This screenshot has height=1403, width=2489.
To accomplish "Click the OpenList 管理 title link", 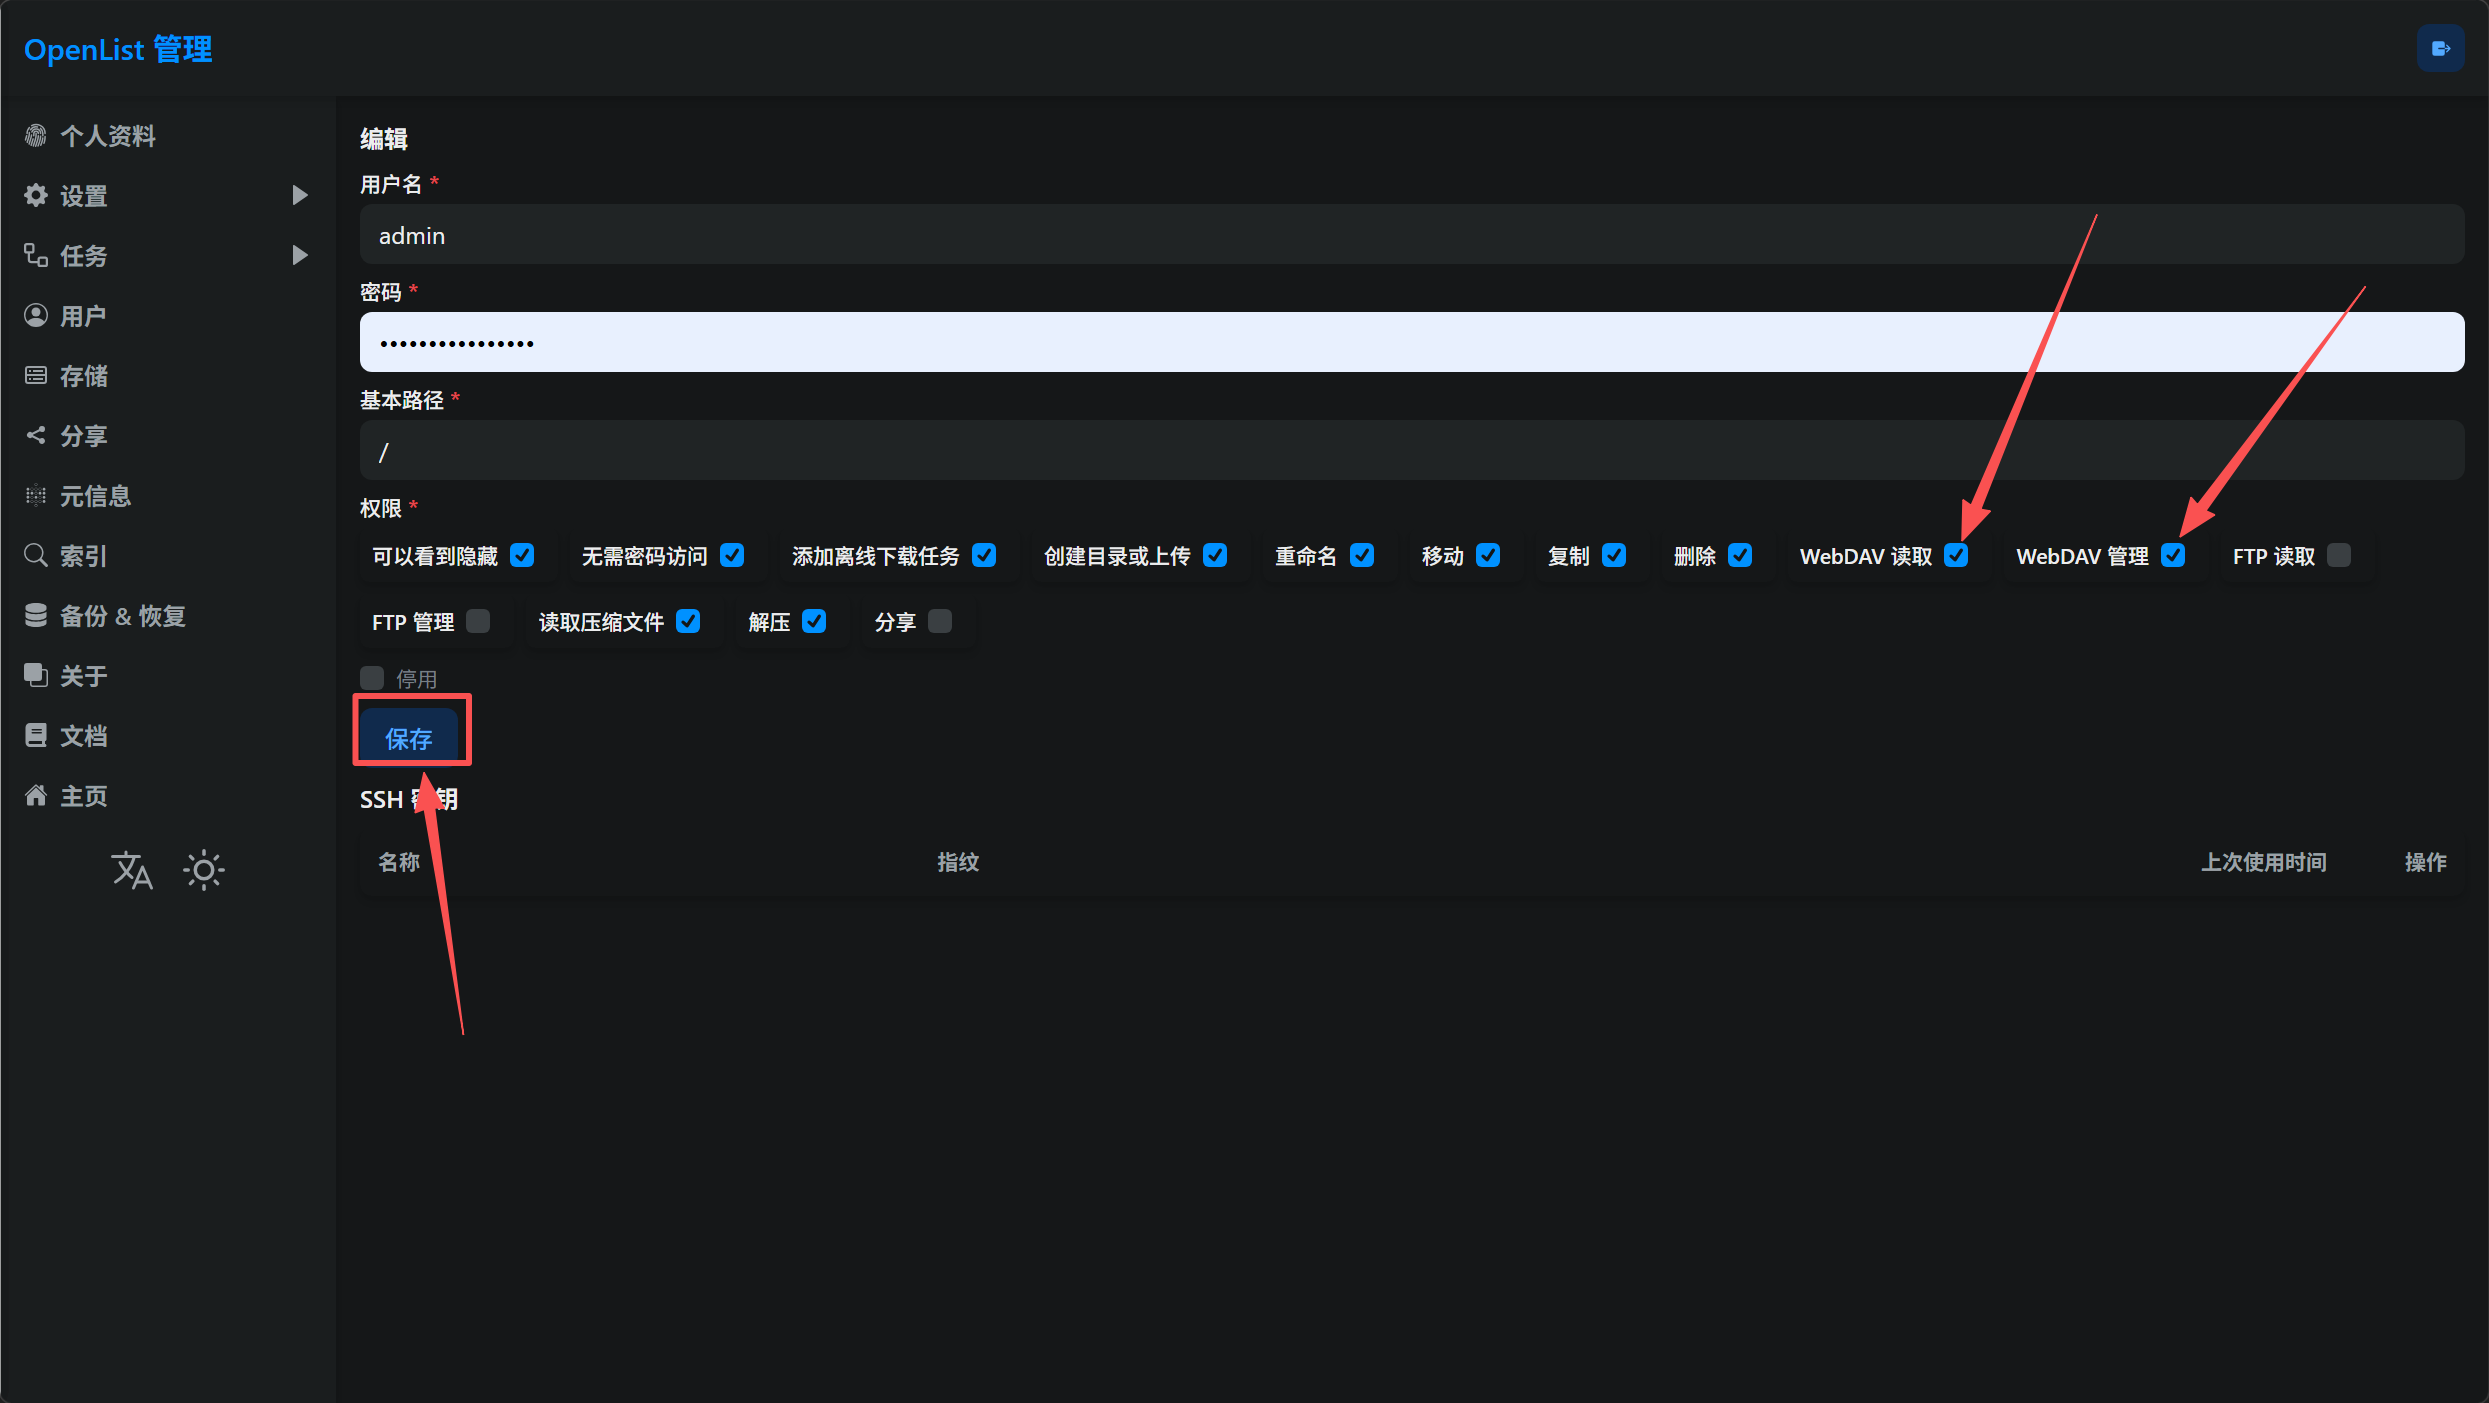I will click(118, 49).
